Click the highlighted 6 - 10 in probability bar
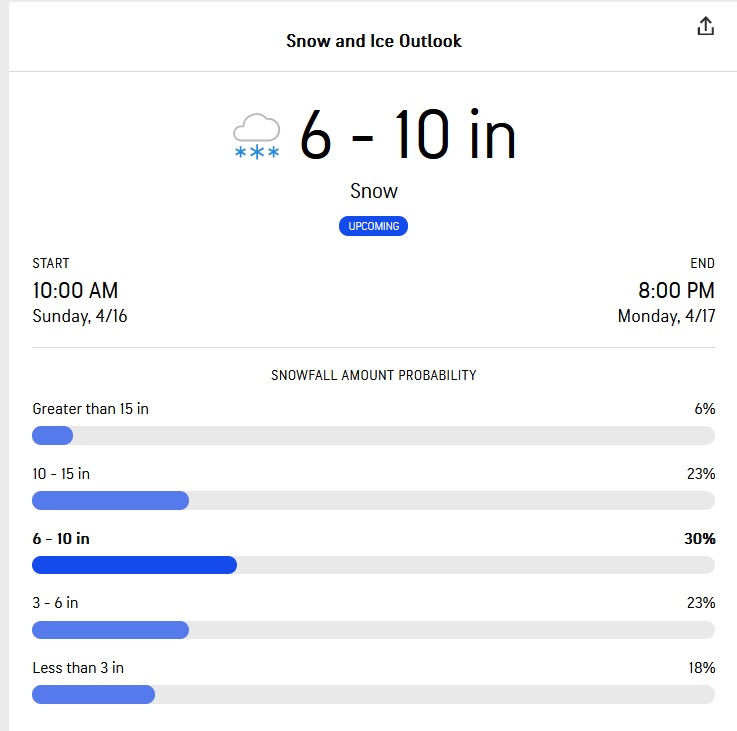The image size is (737, 731). pos(373,565)
